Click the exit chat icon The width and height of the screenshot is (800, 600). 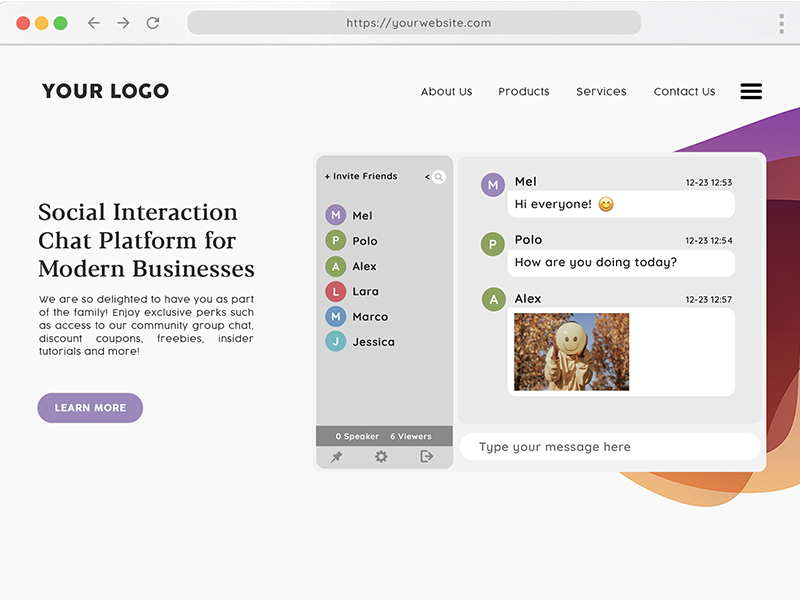[427, 457]
